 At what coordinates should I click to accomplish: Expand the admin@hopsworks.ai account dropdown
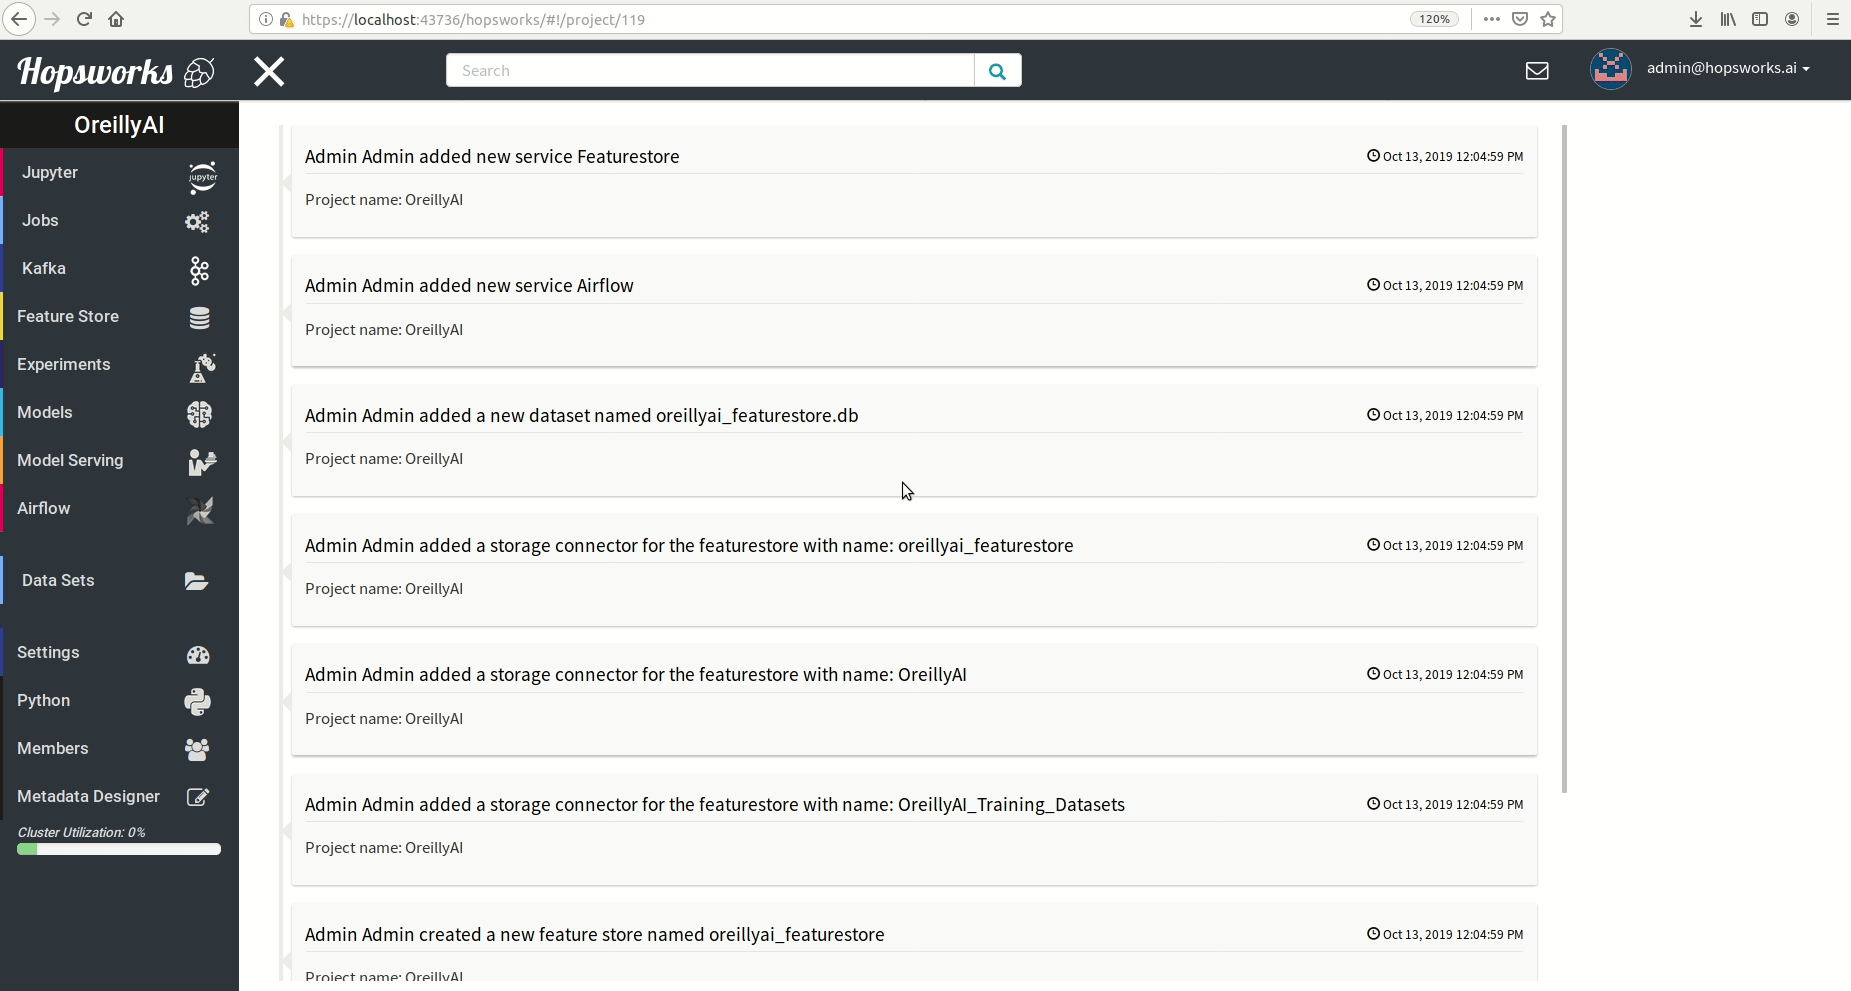1727,68
